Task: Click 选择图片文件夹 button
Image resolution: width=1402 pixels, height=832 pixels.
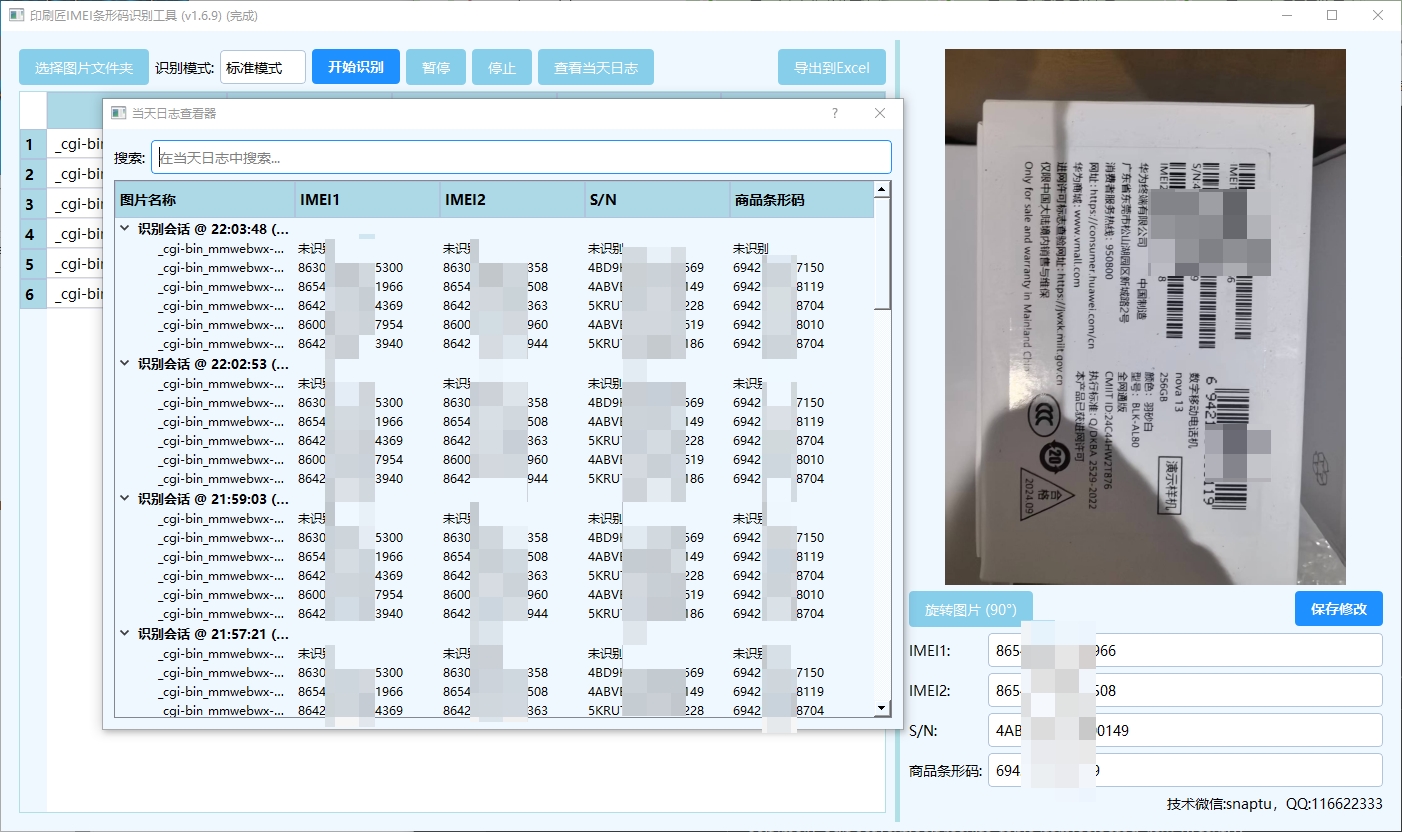Action: tap(84, 68)
